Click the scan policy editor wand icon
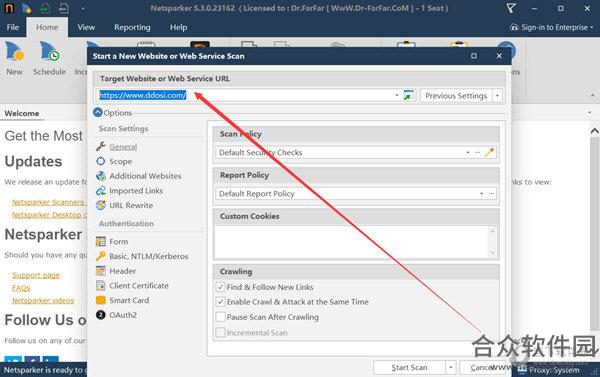Viewport: 600px width, 377px height. pyautogui.click(x=489, y=152)
